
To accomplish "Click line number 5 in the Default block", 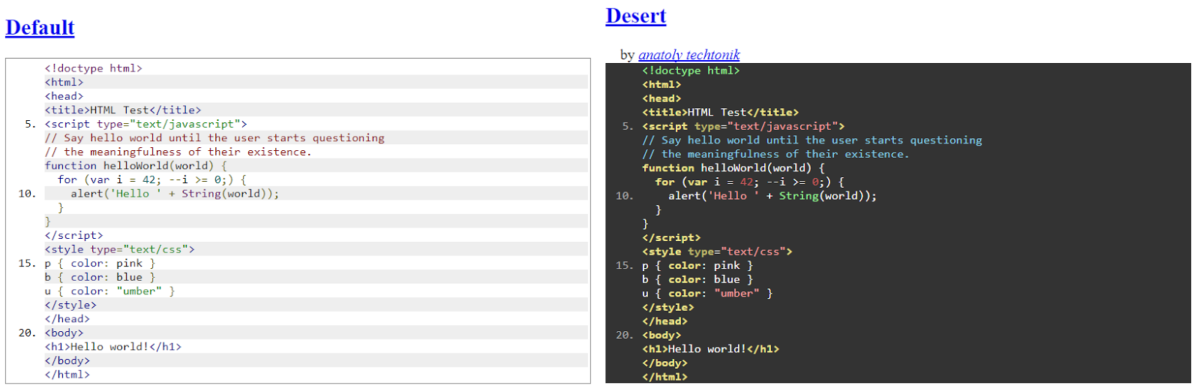I will pyautogui.click(x=30, y=124).
